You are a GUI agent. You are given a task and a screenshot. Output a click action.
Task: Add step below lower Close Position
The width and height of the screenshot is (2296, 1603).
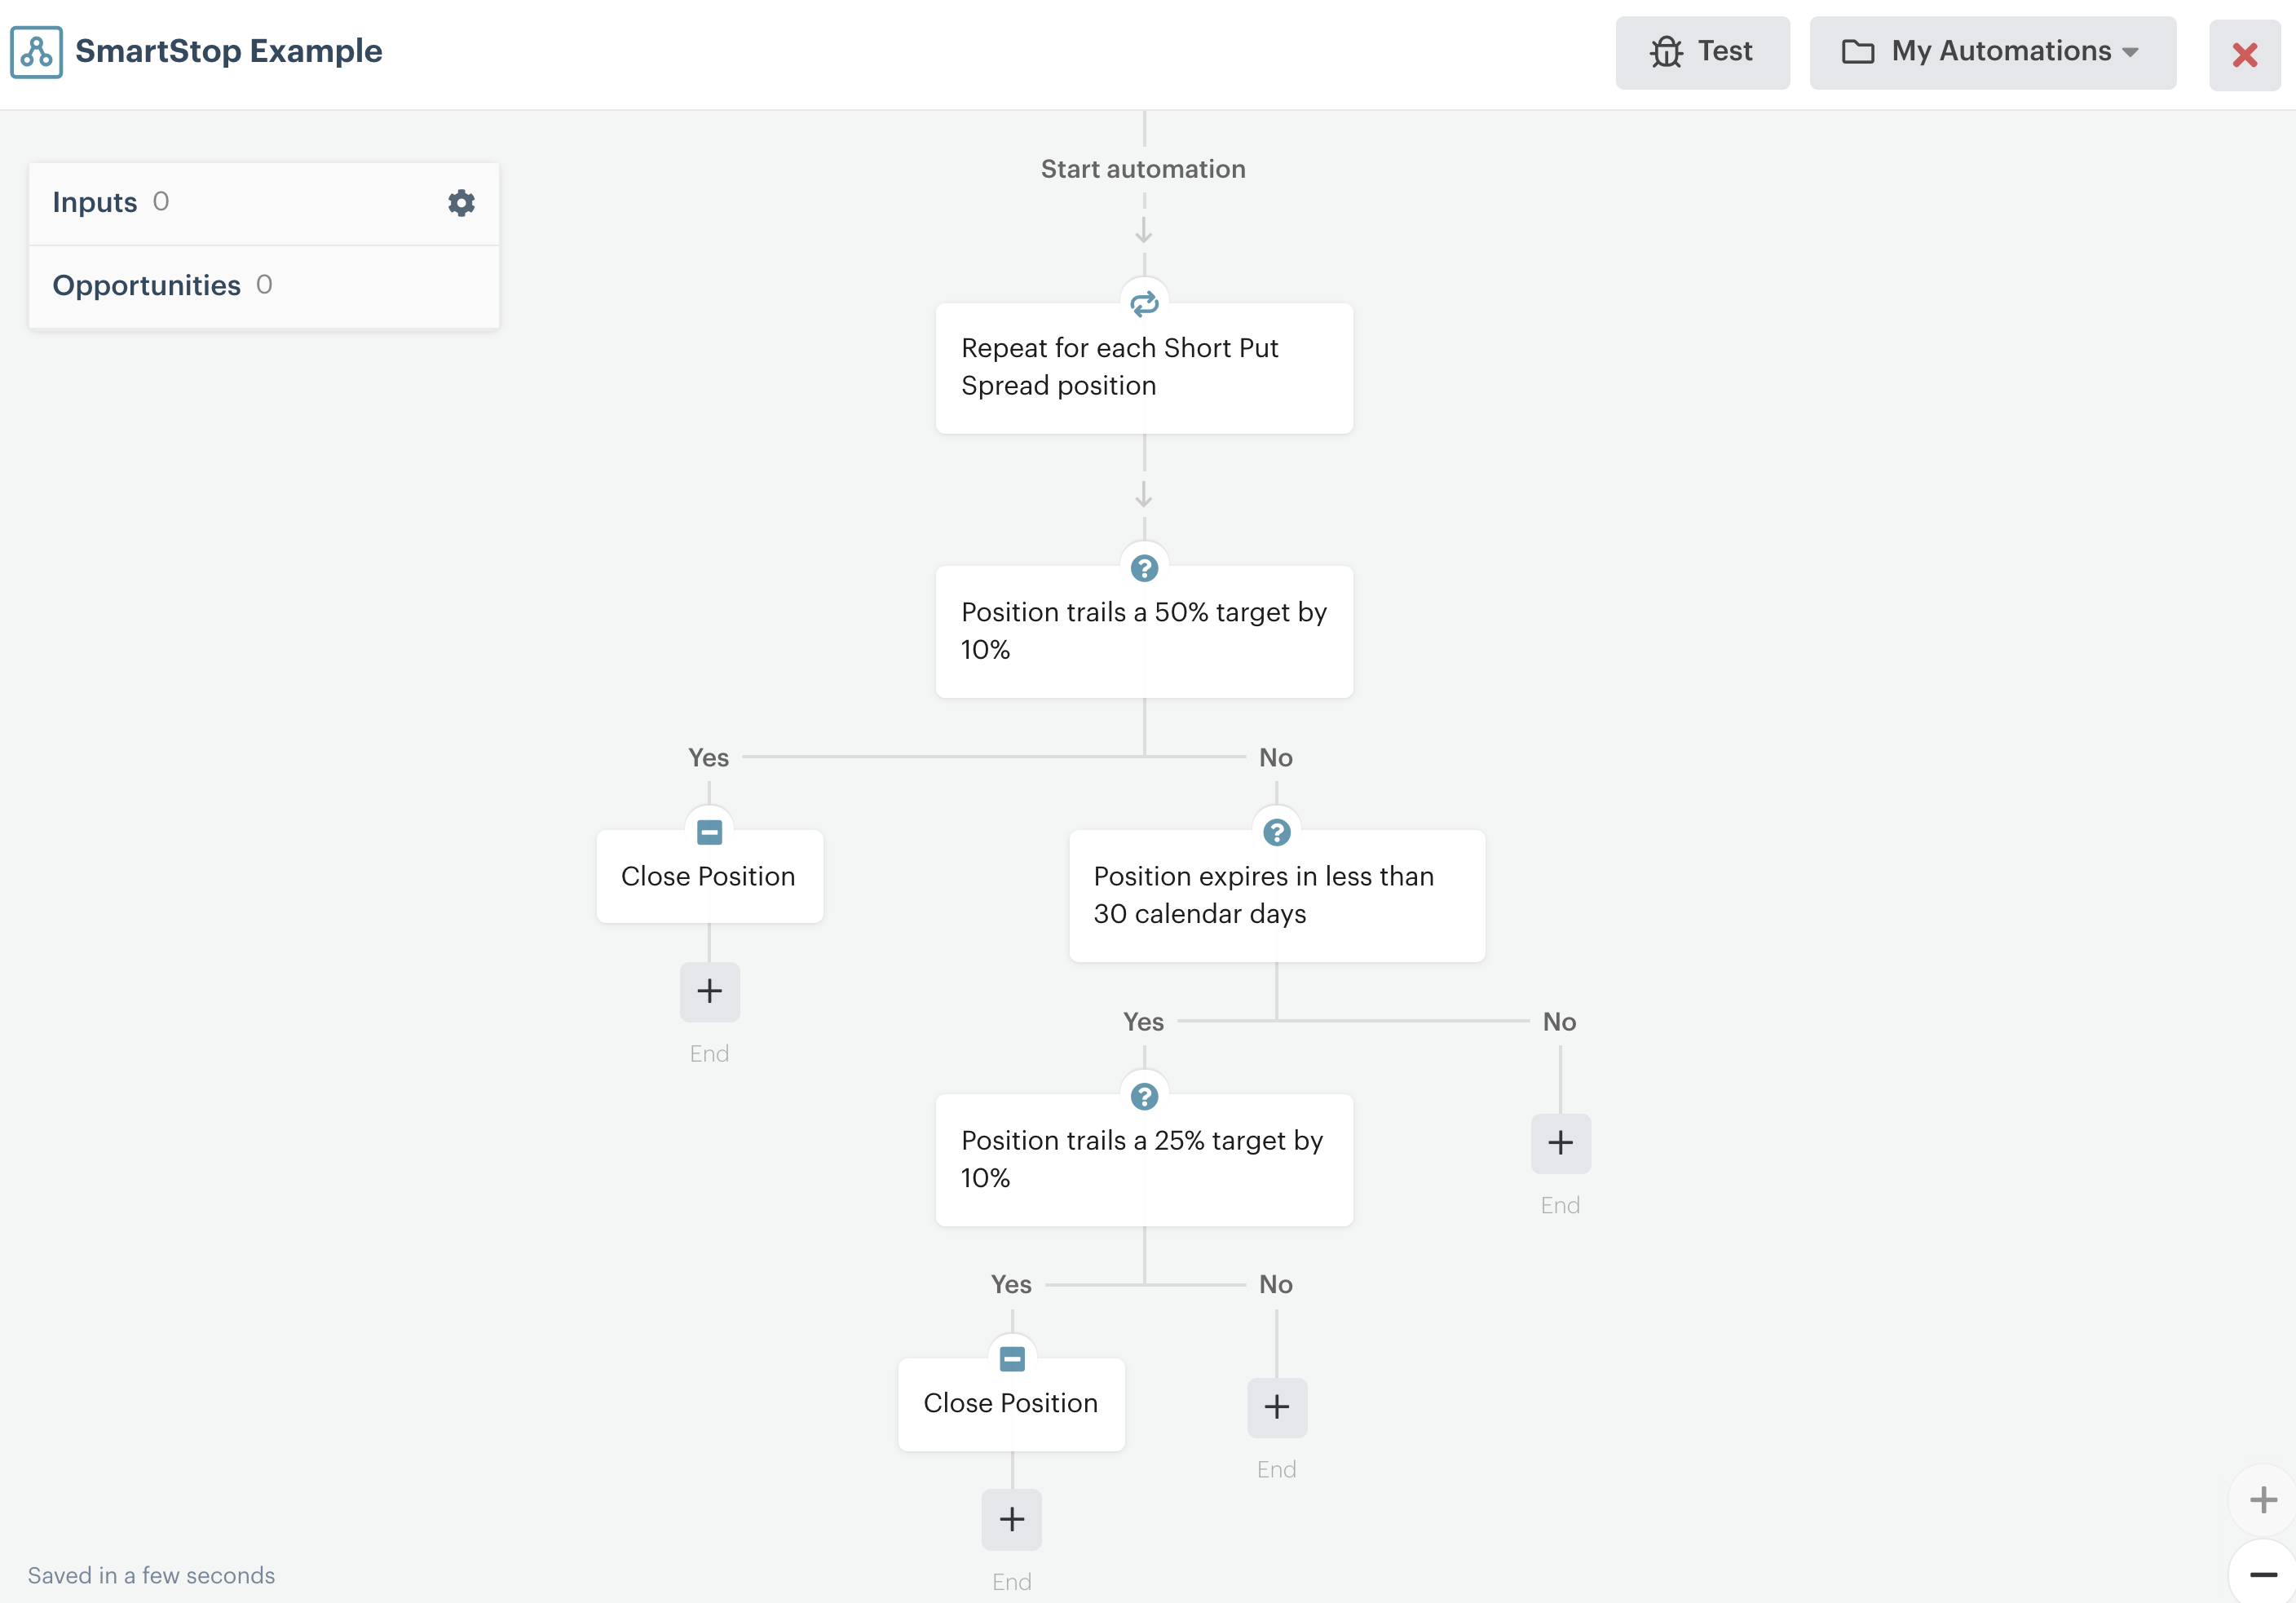pos(1012,1519)
